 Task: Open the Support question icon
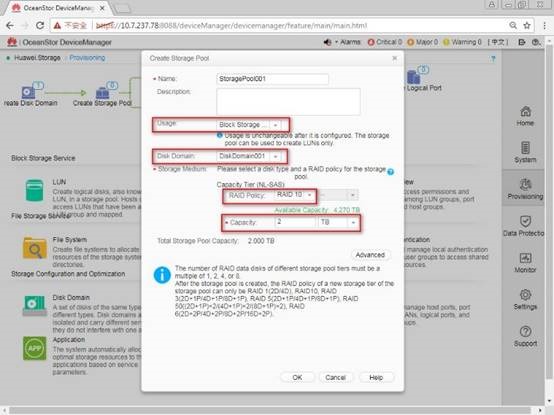tap(525, 331)
